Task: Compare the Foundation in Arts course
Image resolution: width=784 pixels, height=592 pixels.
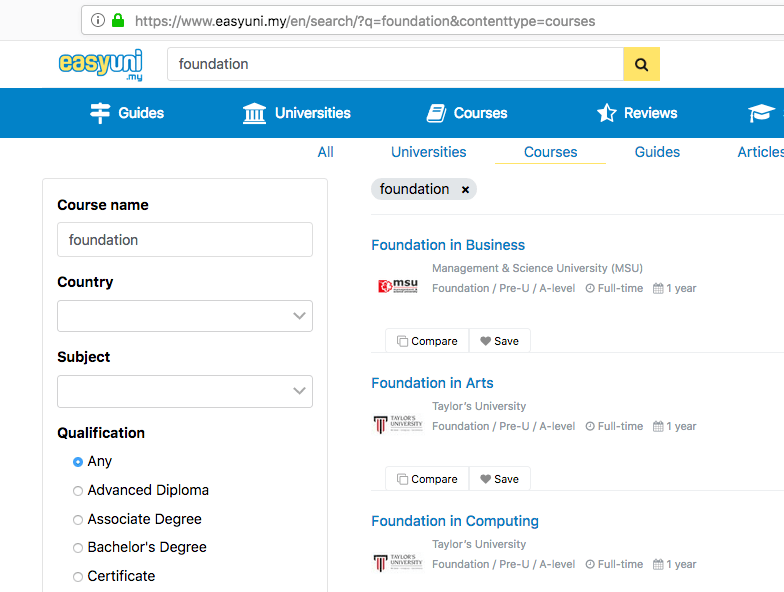Action: pyautogui.click(x=427, y=479)
